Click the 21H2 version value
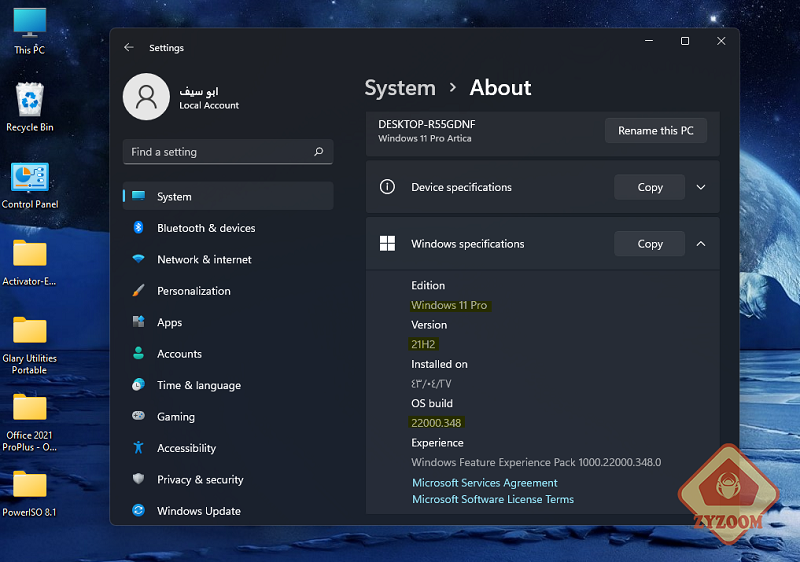The image size is (800, 562). 423,344
